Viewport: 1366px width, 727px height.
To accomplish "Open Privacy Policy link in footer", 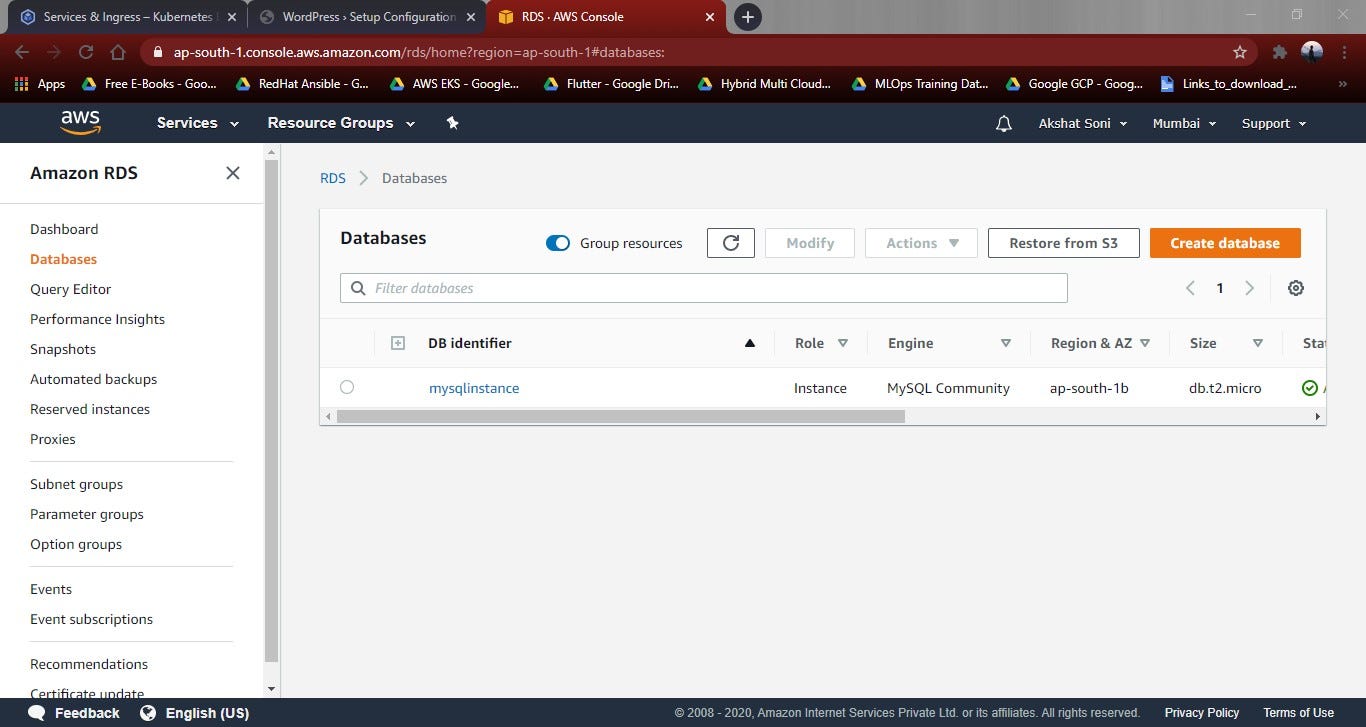I will [1202, 713].
